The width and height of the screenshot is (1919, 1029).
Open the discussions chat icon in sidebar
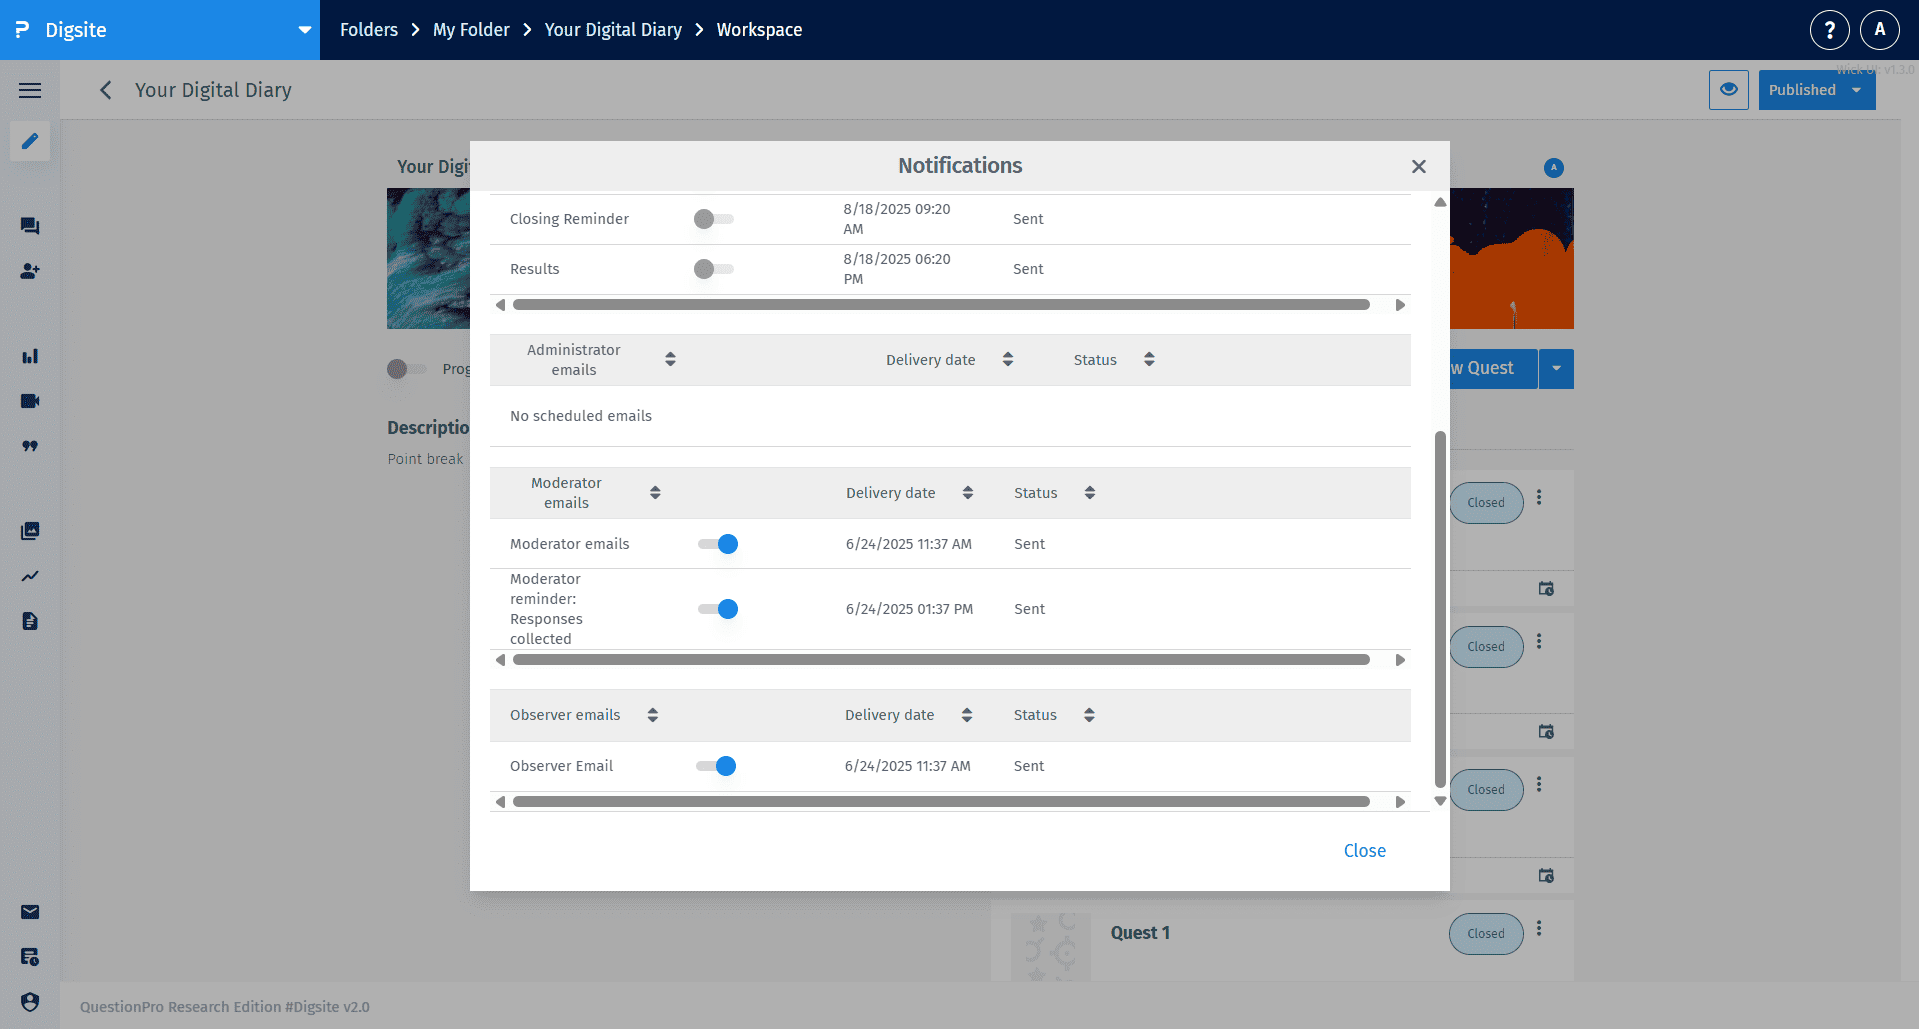(x=30, y=226)
